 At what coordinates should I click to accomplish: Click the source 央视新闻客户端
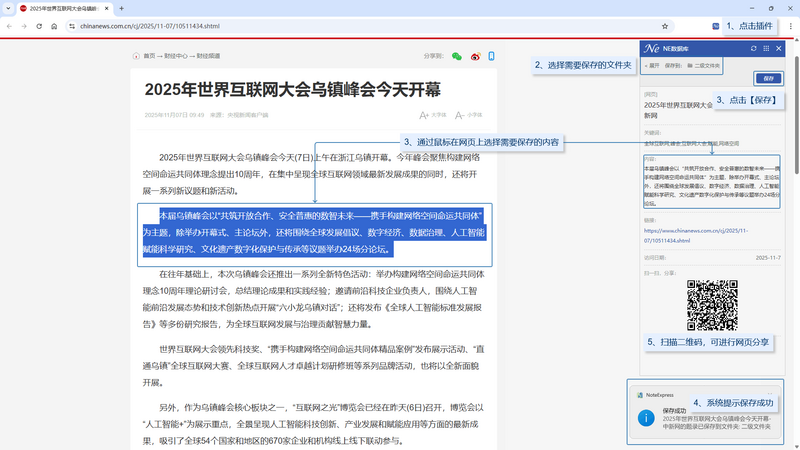[247, 115]
